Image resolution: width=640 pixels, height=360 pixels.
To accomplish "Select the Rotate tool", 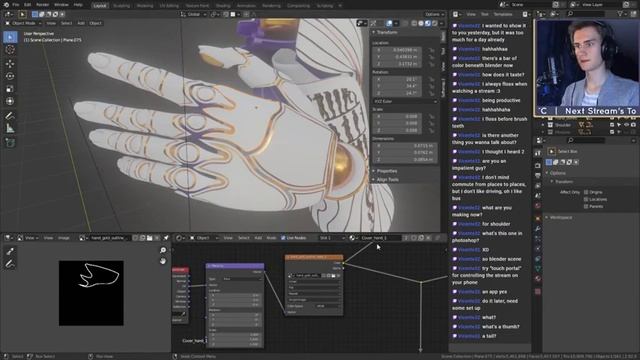I will pos(10,76).
